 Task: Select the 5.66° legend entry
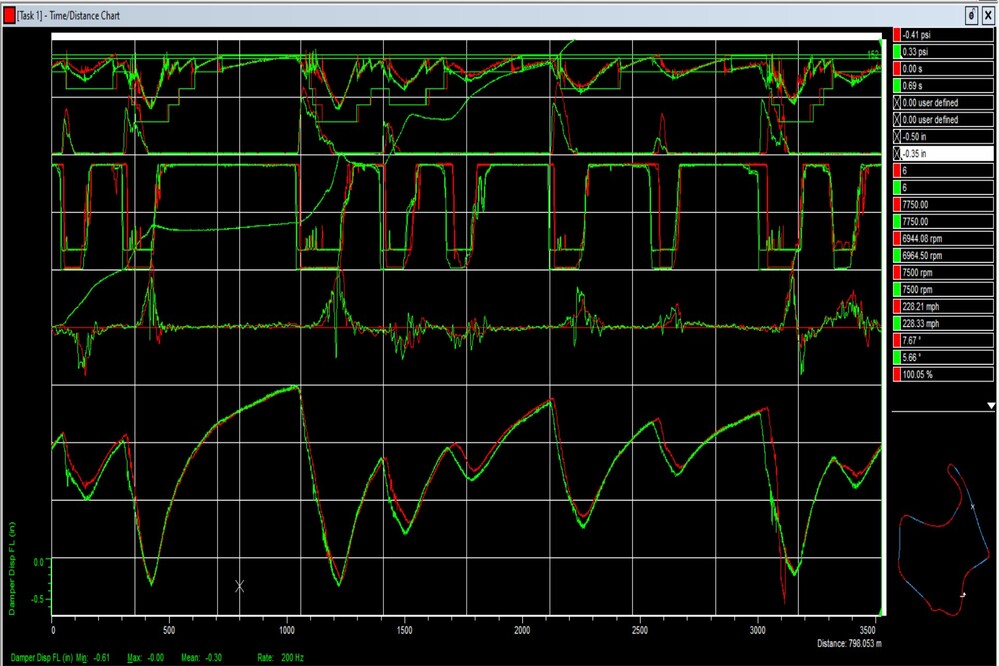(943, 358)
